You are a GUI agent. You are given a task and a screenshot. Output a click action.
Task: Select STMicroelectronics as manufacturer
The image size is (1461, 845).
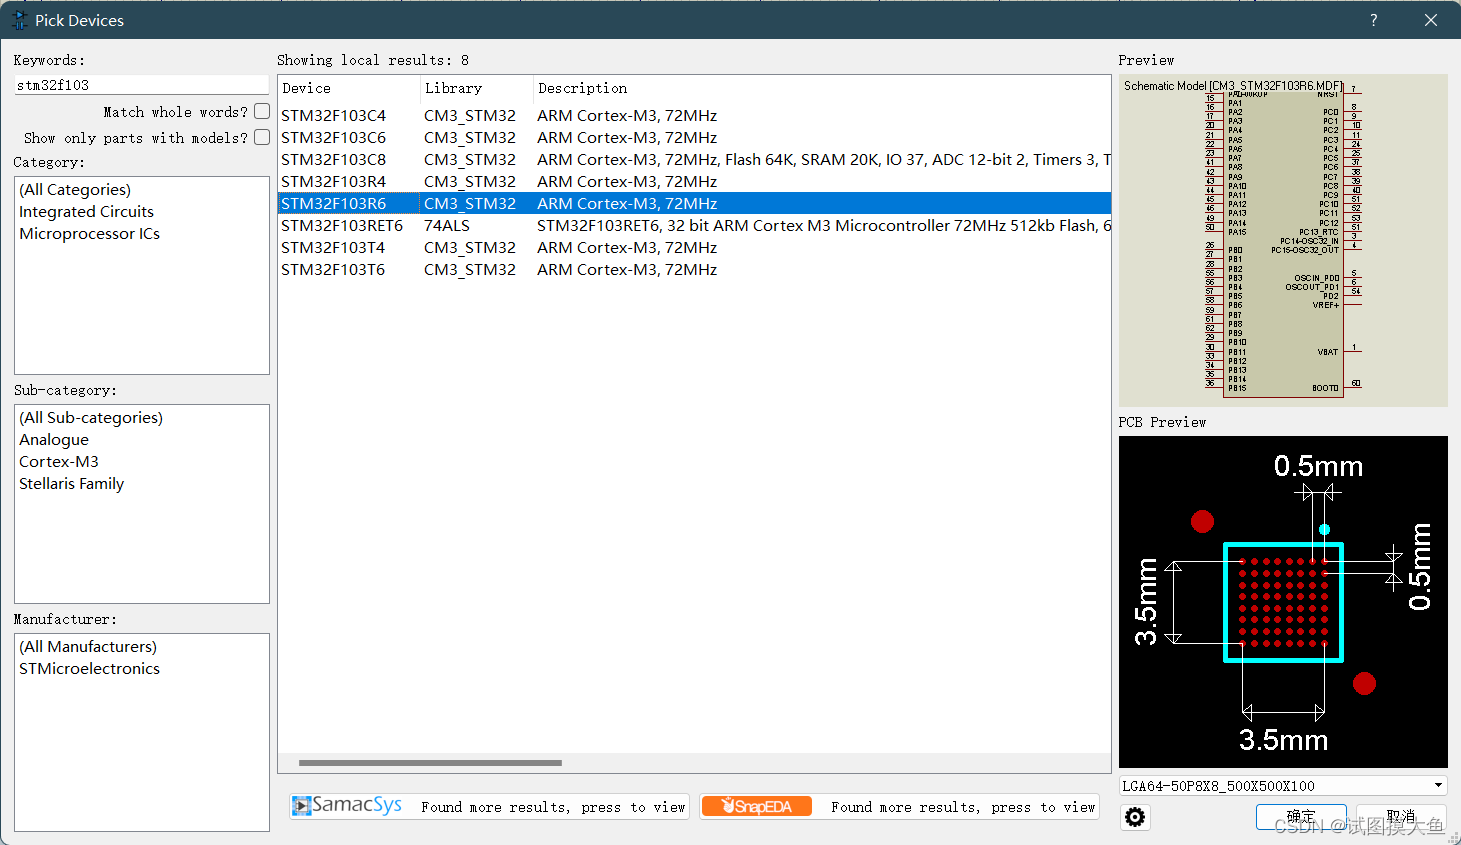coord(89,668)
